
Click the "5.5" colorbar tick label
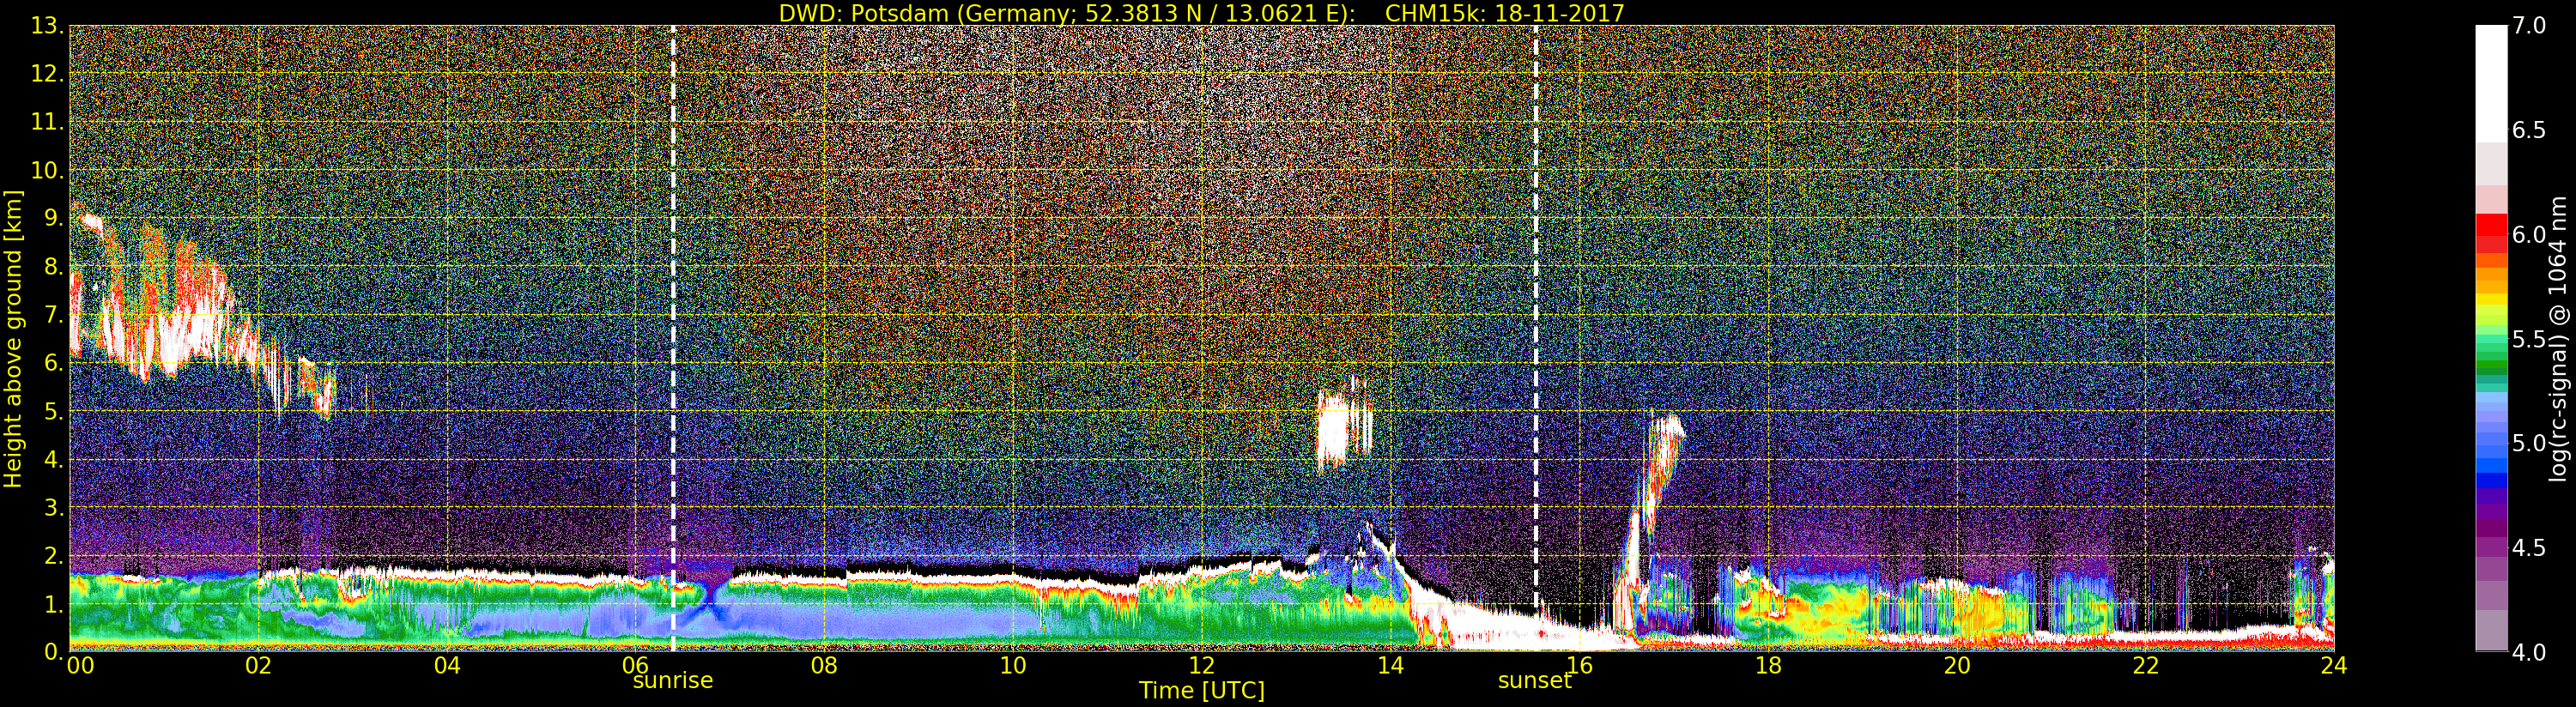[2529, 339]
